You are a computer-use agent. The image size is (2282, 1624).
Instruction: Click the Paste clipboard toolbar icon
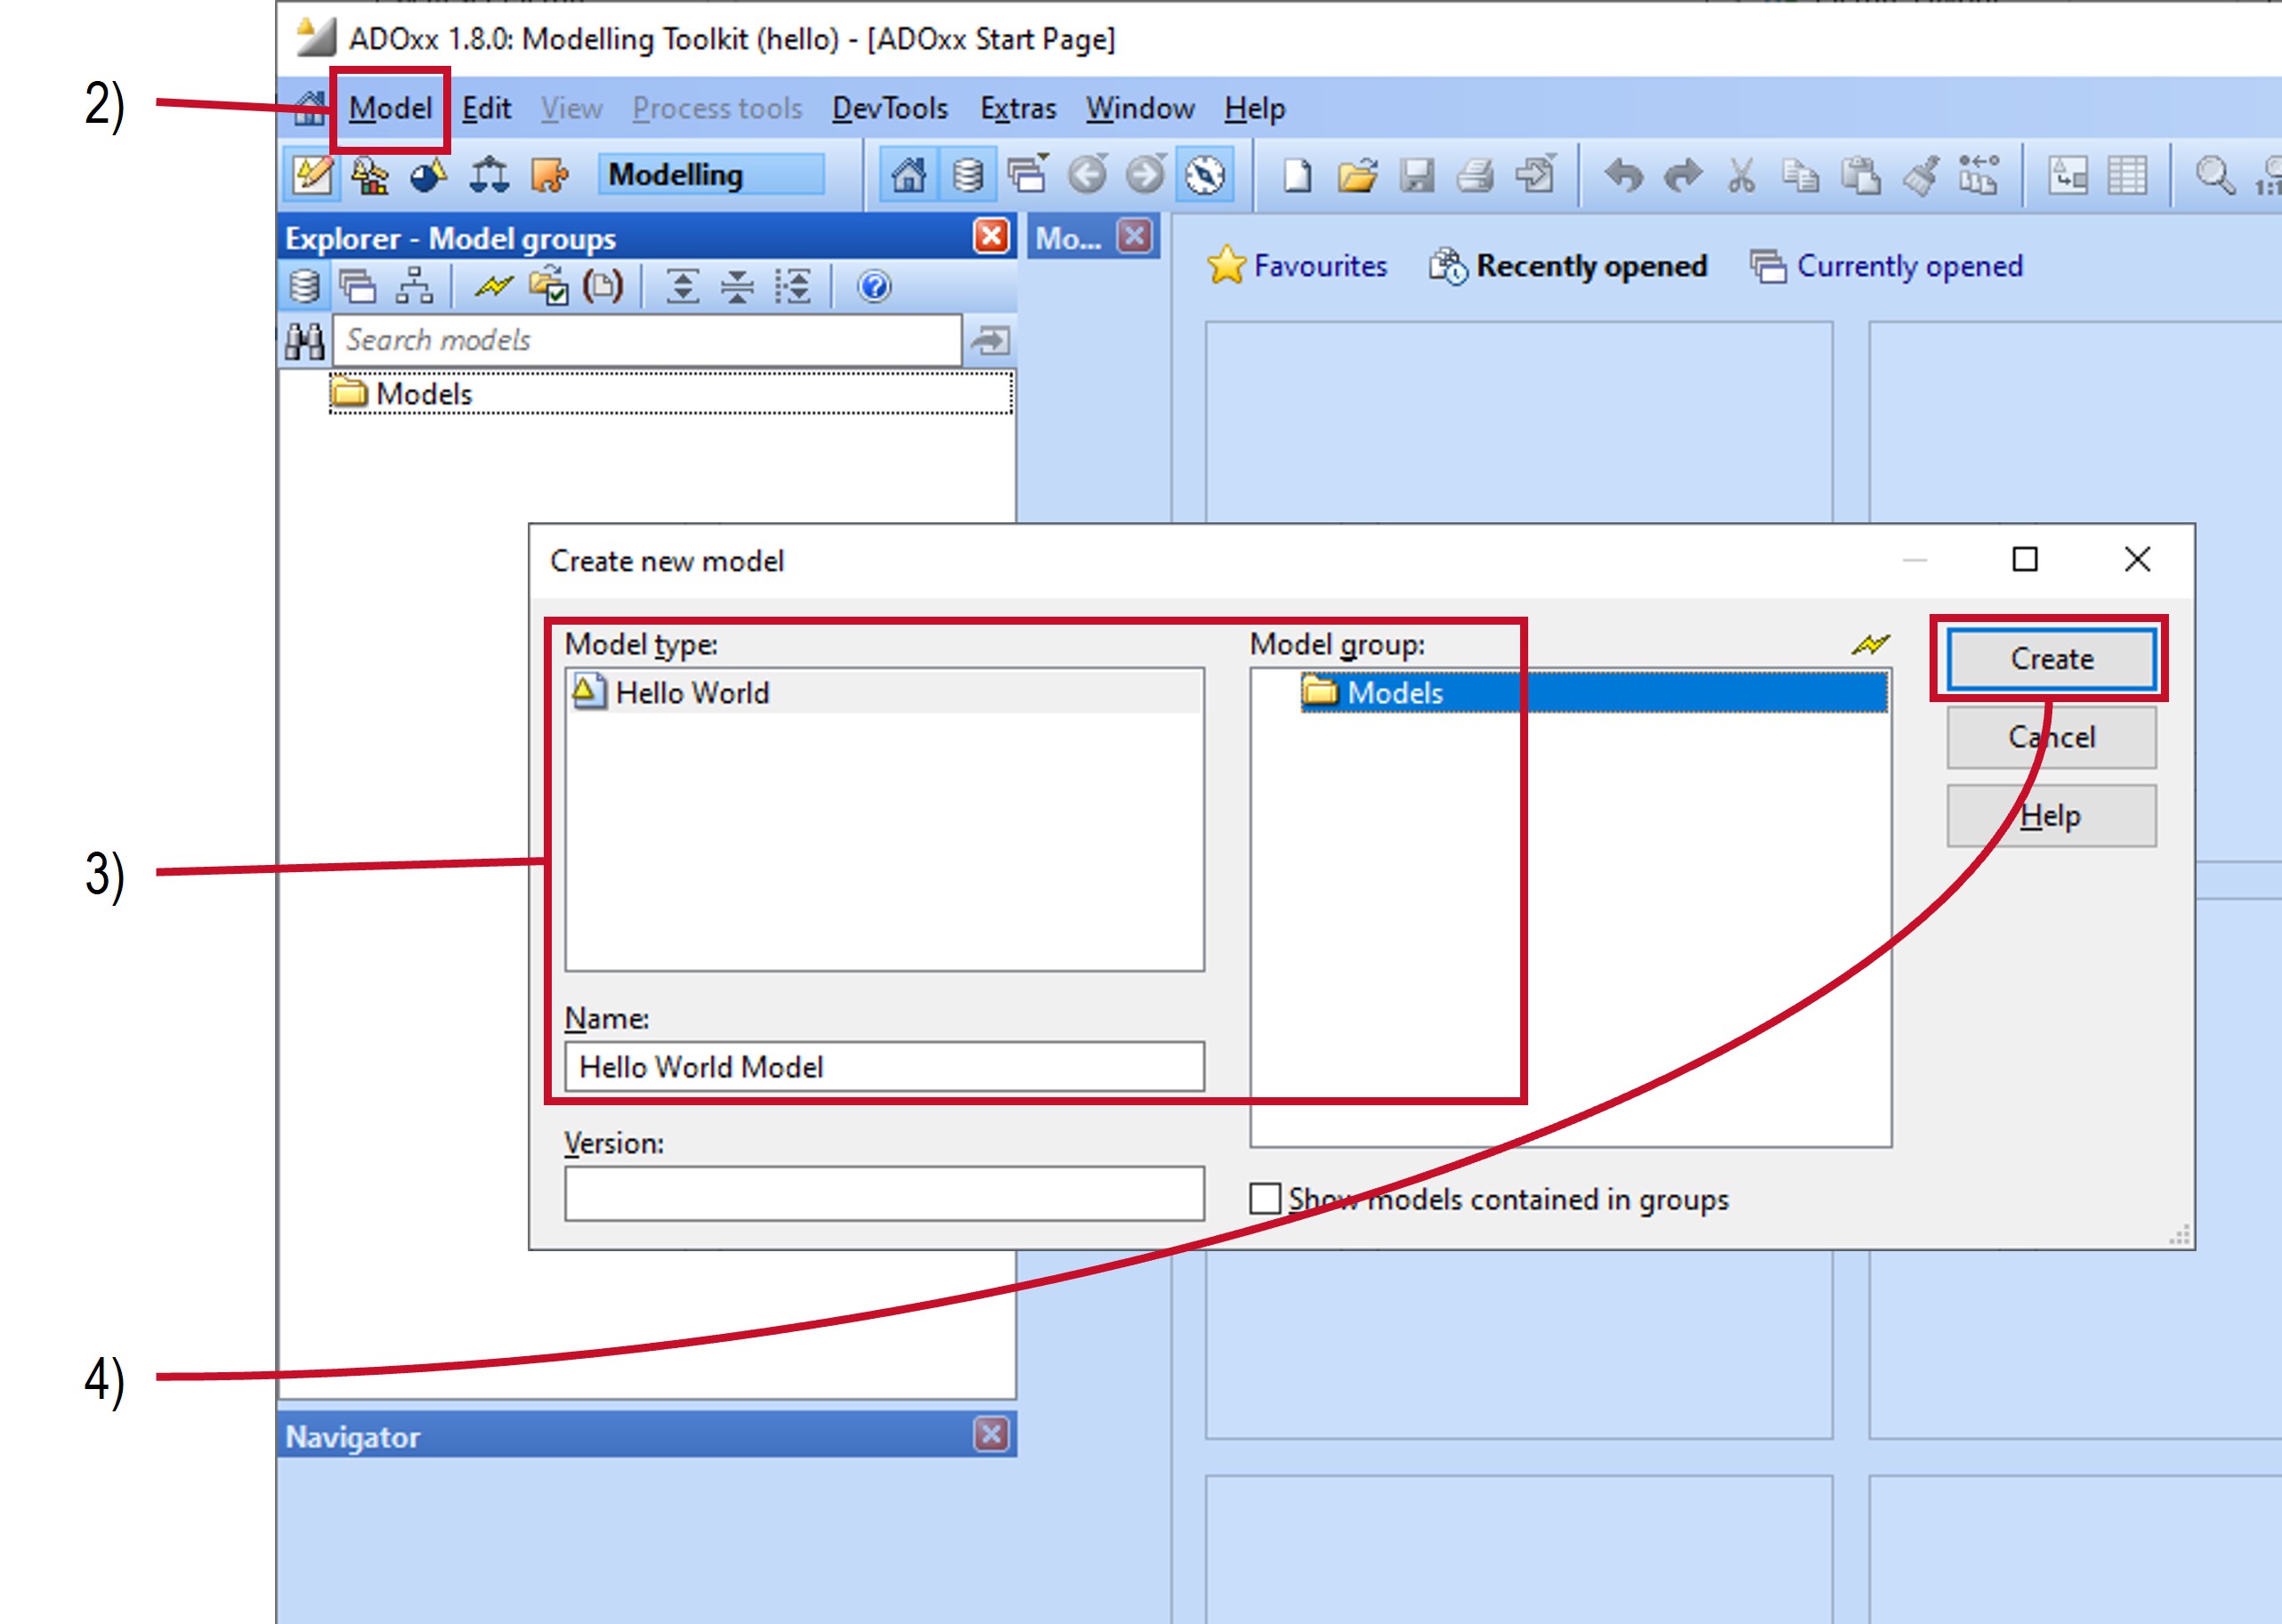[1860, 176]
